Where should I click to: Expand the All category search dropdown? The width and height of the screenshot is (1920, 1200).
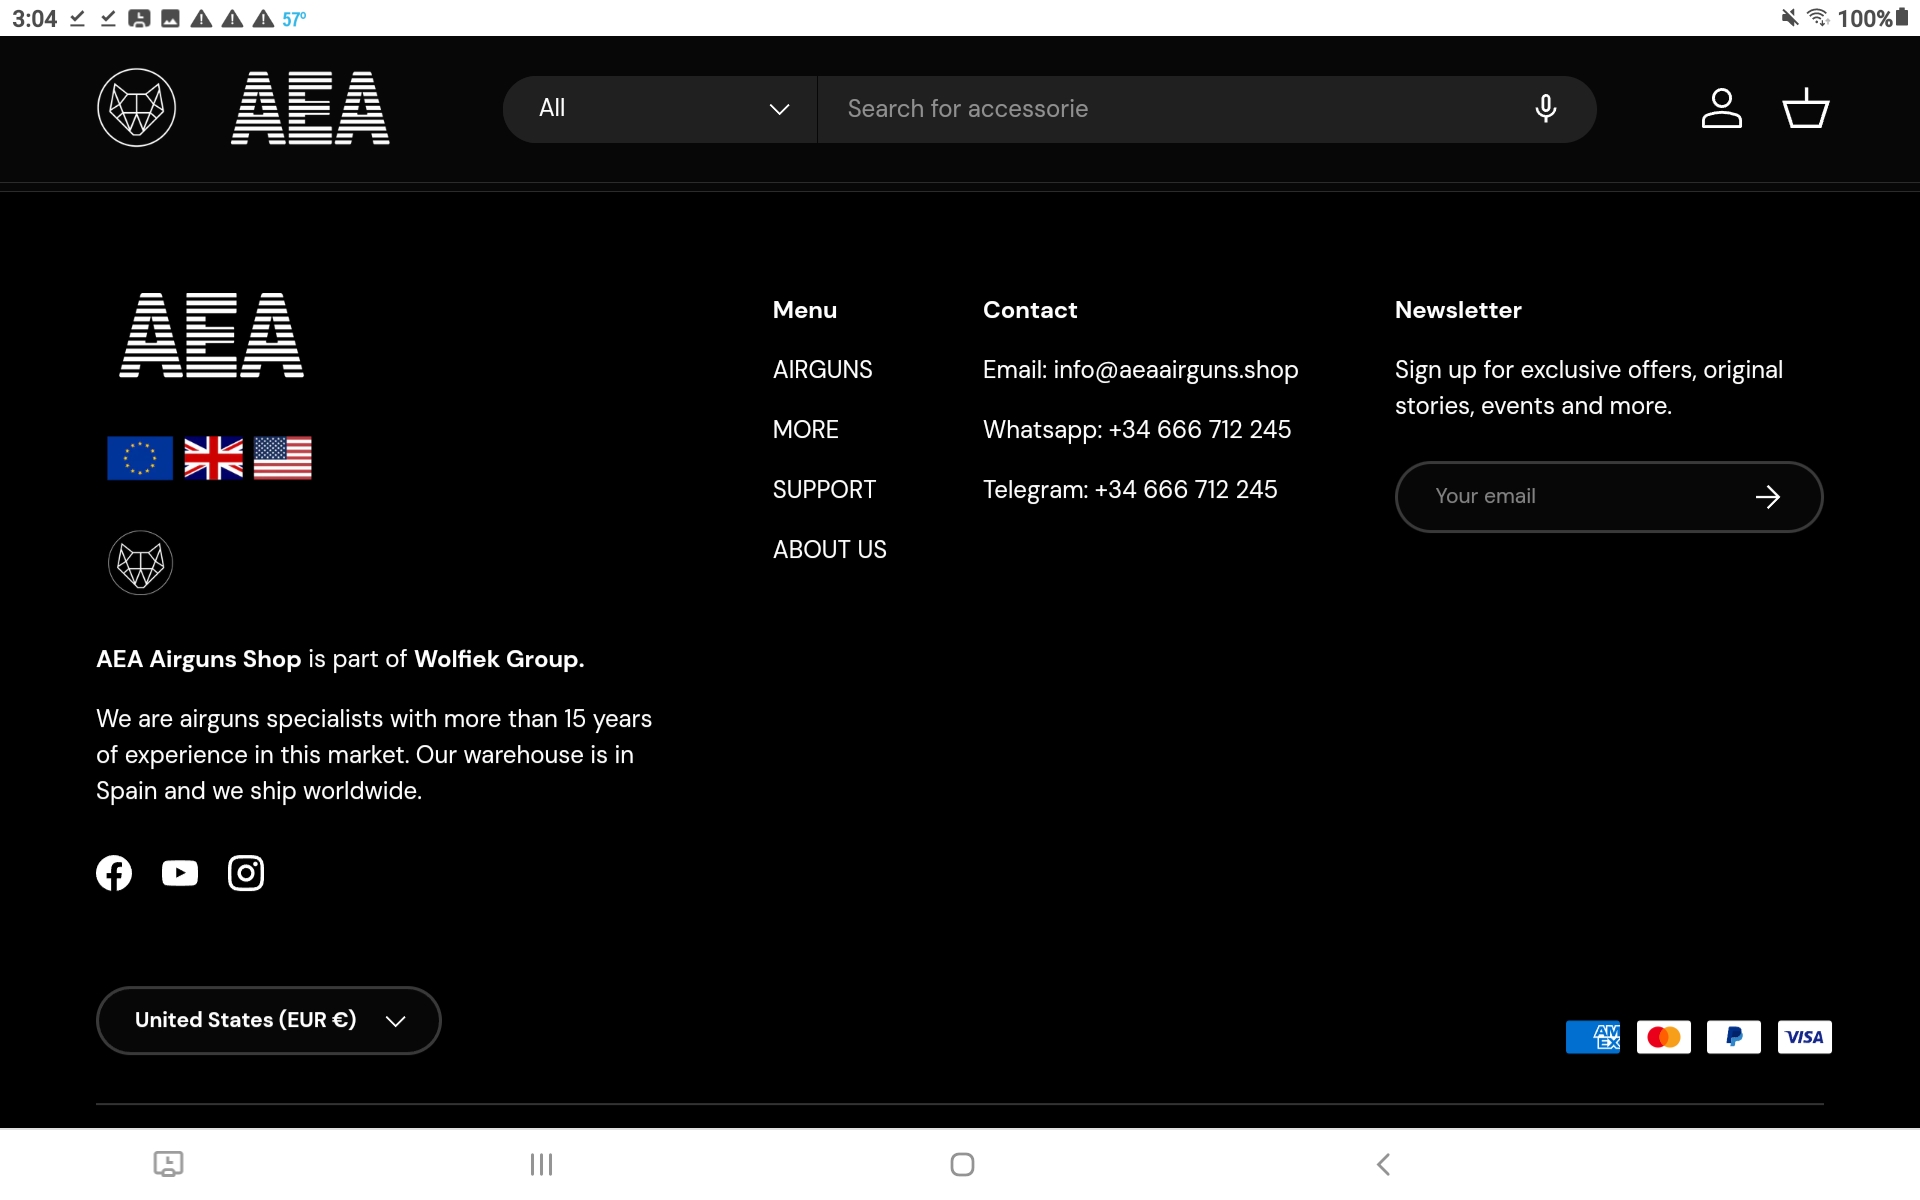coord(662,109)
